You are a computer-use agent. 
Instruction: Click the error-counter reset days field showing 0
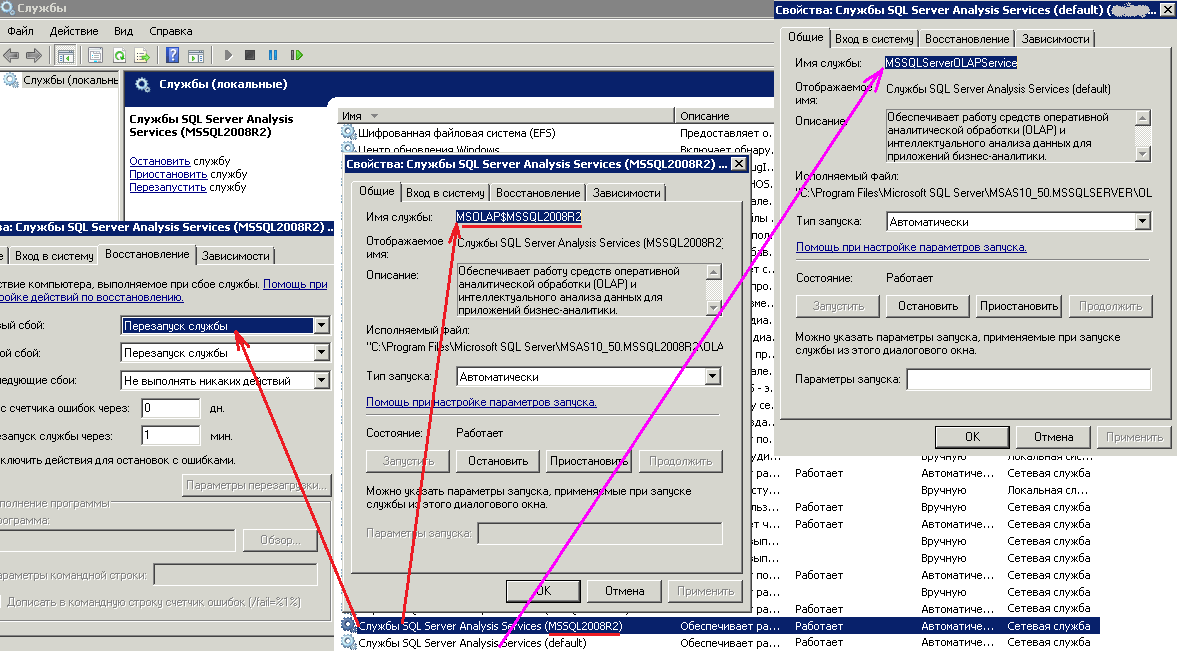pyautogui.click(x=171, y=408)
